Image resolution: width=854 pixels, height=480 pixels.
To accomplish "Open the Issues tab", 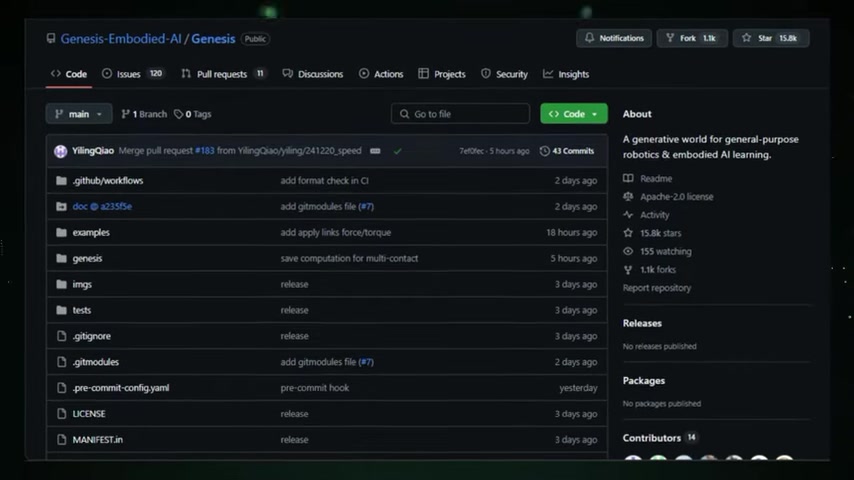I will [x=132, y=74].
